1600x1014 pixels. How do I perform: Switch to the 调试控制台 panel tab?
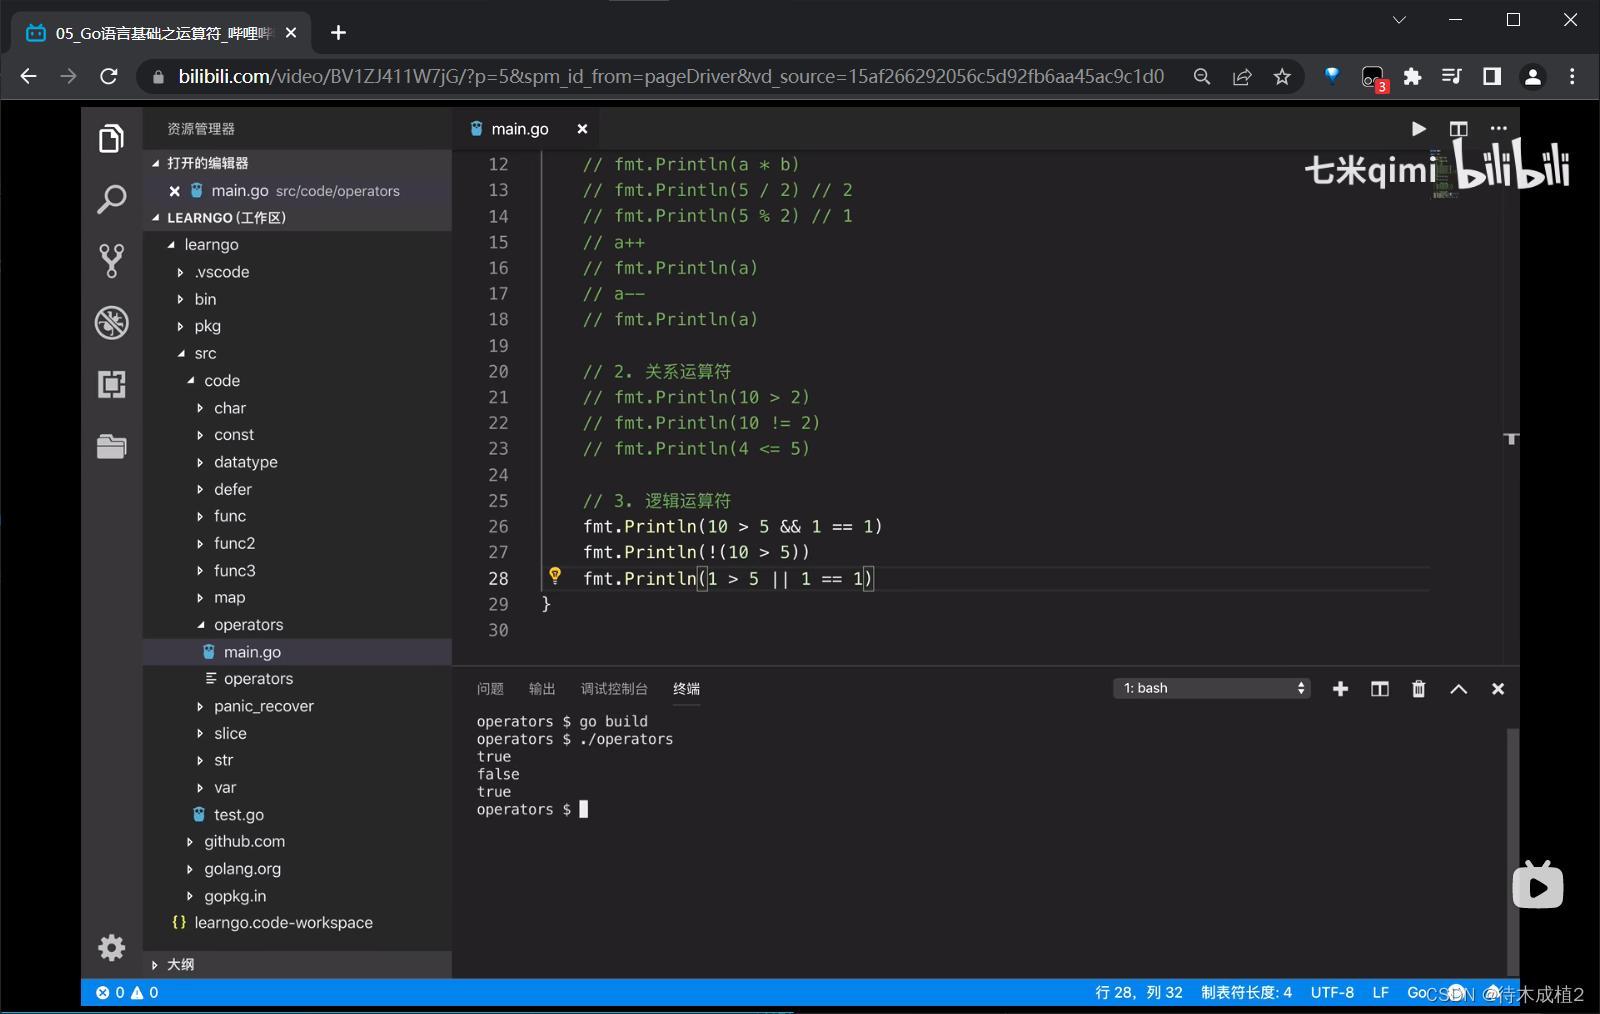point(614,689)
